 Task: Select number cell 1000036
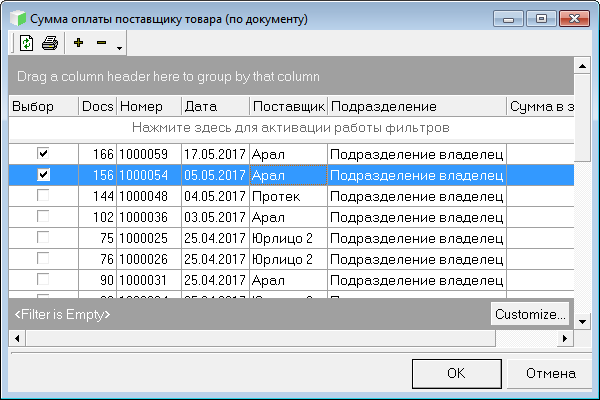(149, 217)
